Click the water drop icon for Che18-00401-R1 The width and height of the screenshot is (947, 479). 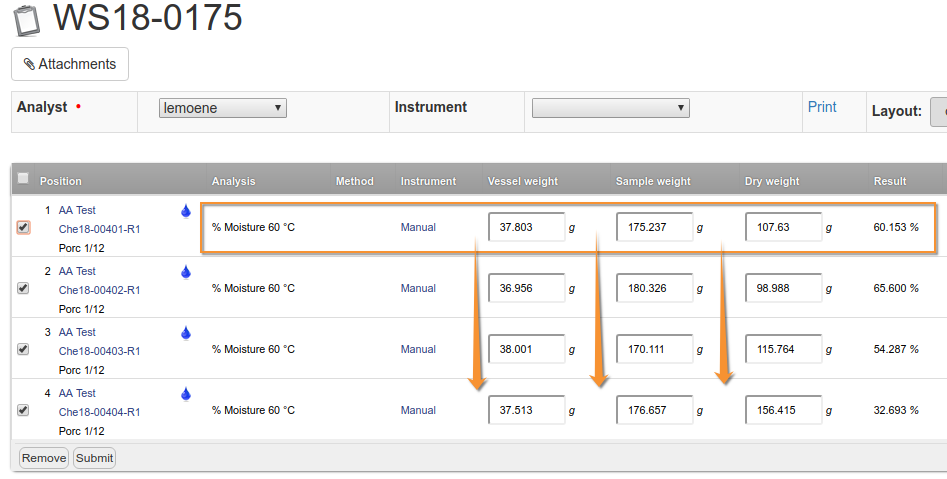pos(185,211)
